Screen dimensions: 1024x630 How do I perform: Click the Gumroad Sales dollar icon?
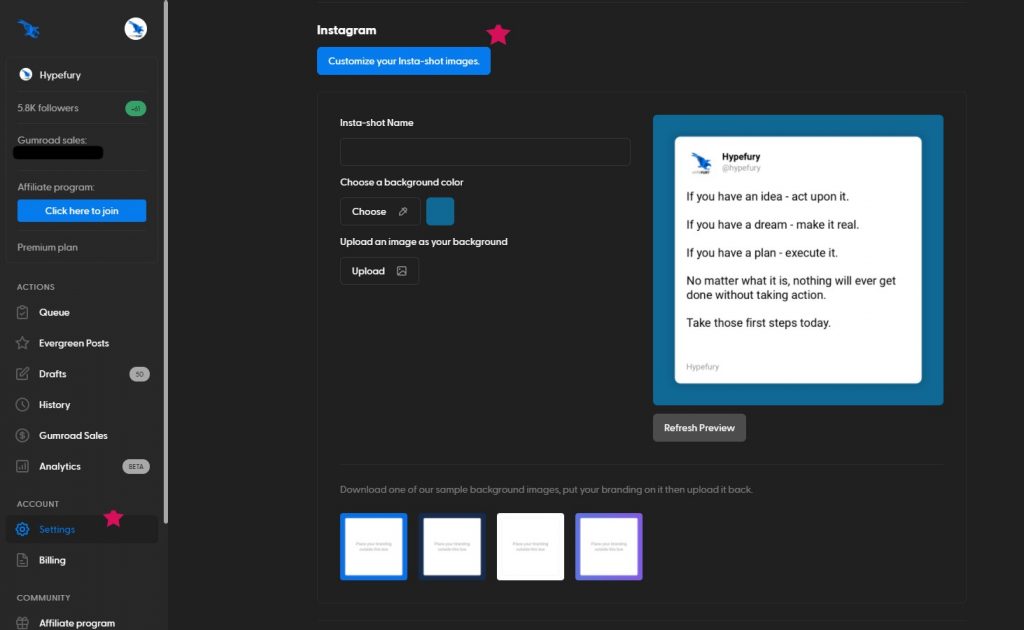coord(23,436)
